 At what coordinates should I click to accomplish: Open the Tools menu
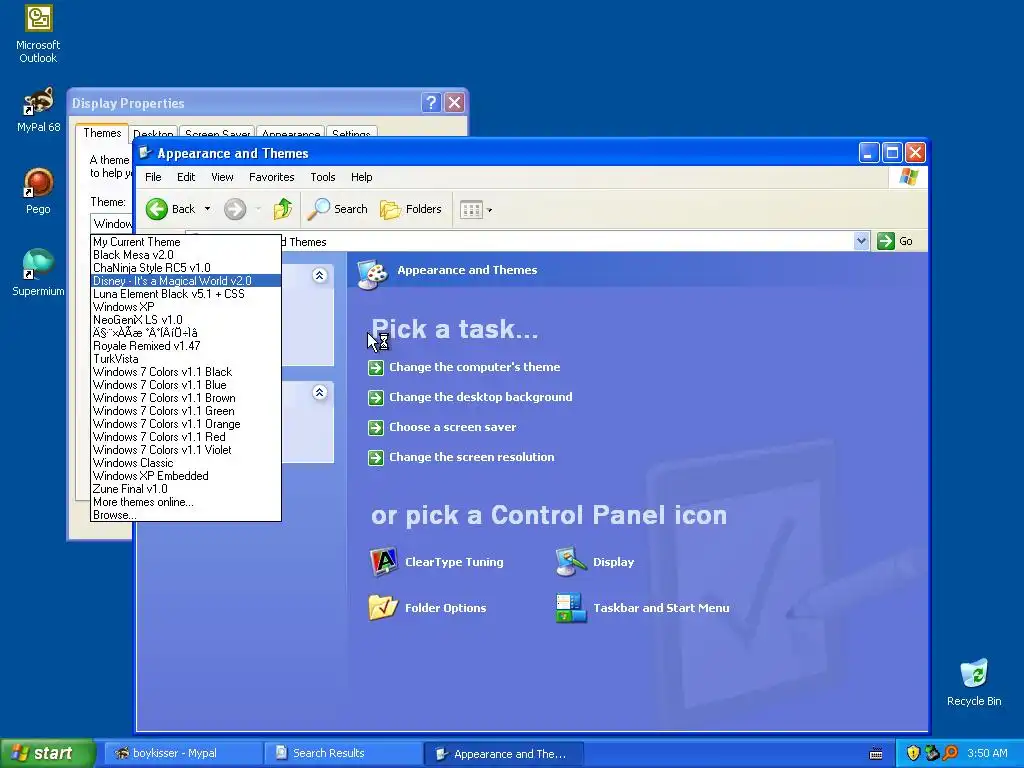323,177
